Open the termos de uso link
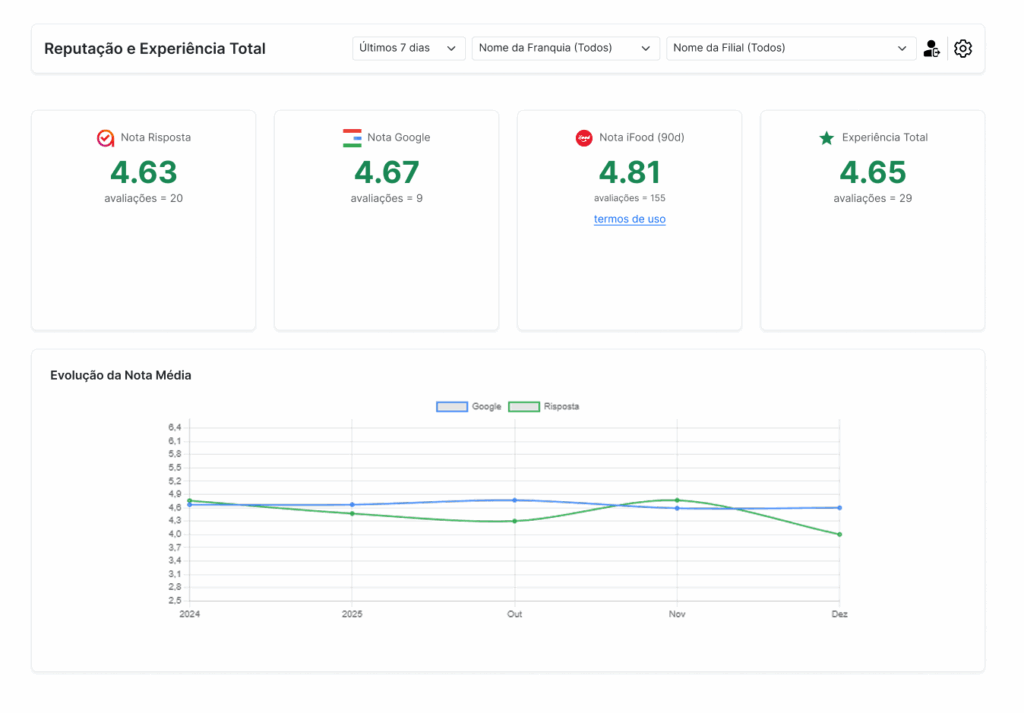 click(x=629, y=219)
